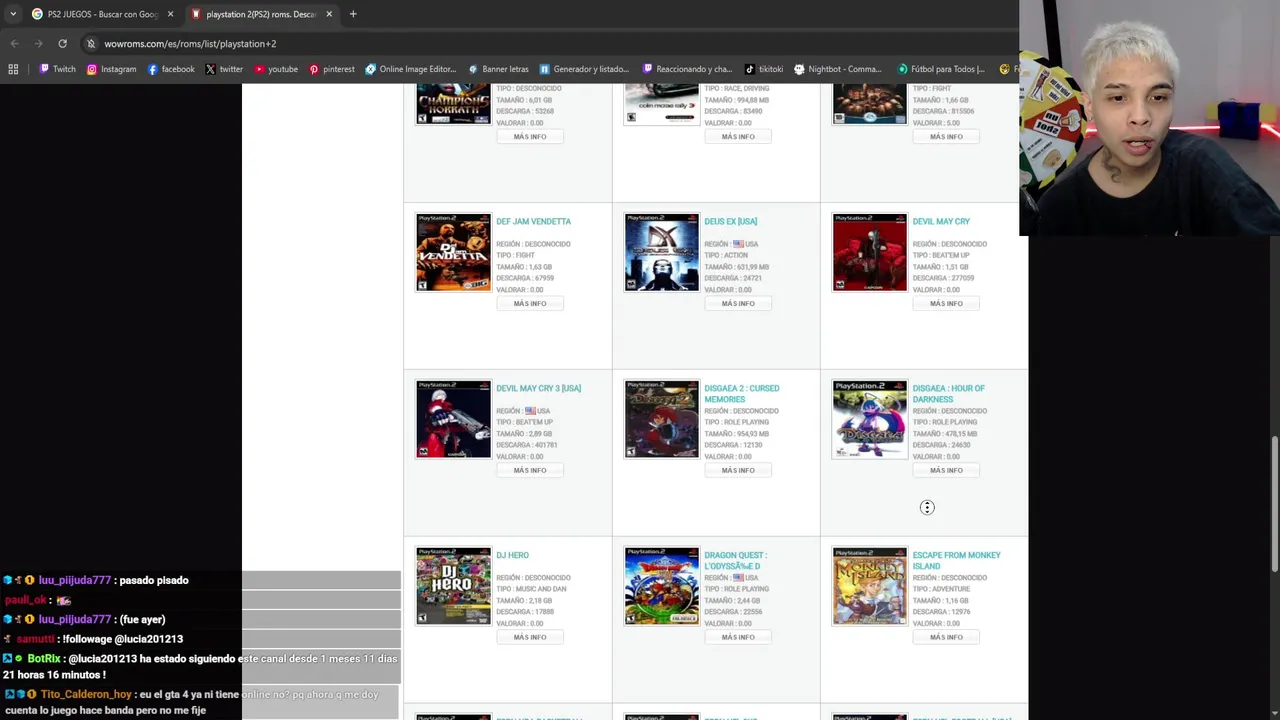This screenshot has height=720, width=1280.
Task: Click Más Info for Devil May Cry 3
Action: [x=530, y=470]
